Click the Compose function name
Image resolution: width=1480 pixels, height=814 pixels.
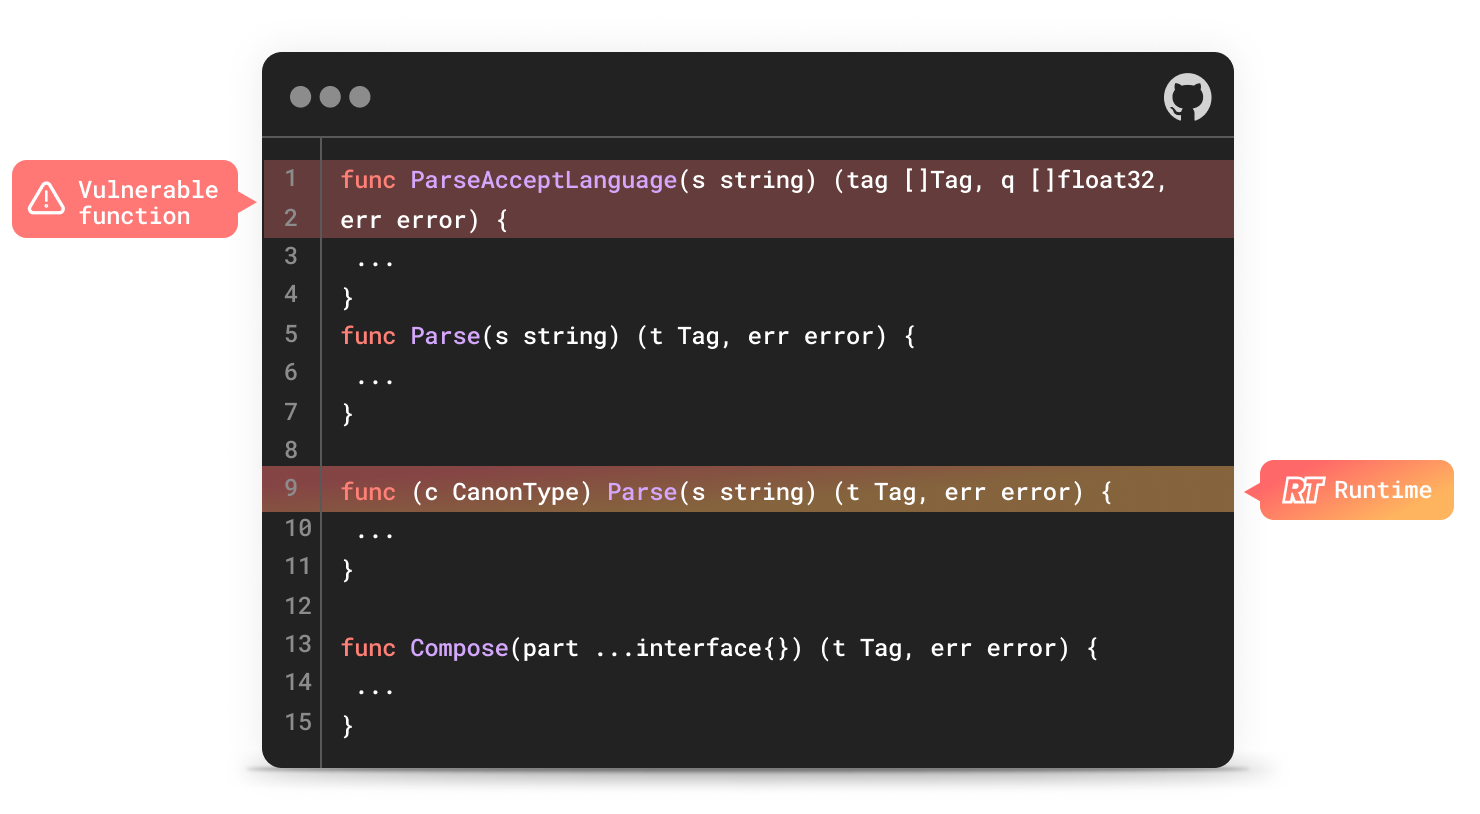click(459, 648)
